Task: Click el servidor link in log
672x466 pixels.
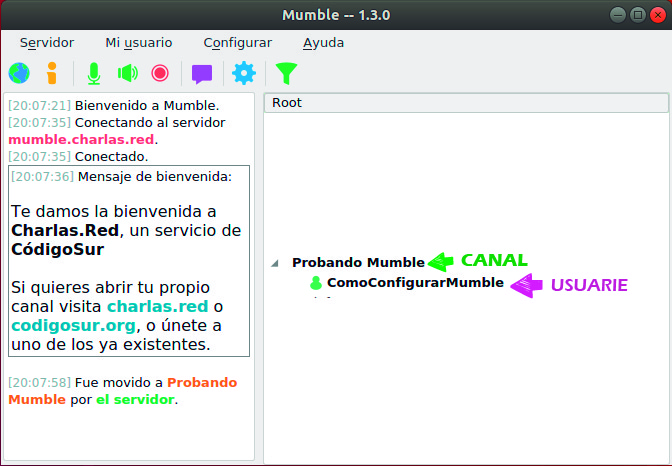Action: point(135,399)
